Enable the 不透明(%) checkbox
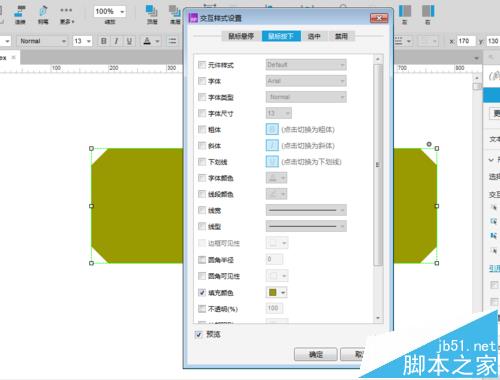 202,309
